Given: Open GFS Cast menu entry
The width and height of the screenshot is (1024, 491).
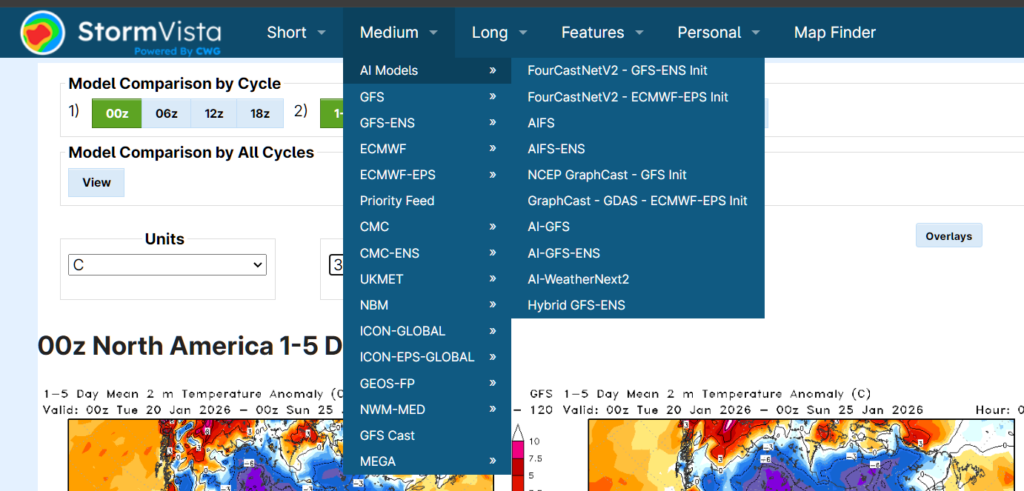Looking at the screenshot, I should point(387,435).
